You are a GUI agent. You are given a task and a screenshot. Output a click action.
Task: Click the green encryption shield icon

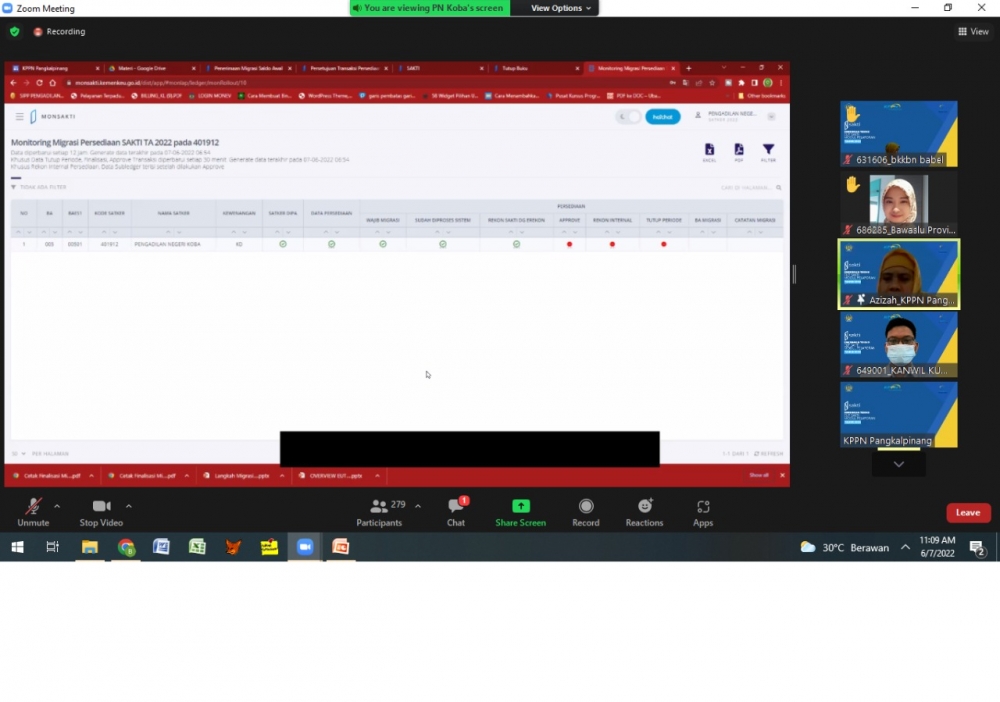point(14,32)
